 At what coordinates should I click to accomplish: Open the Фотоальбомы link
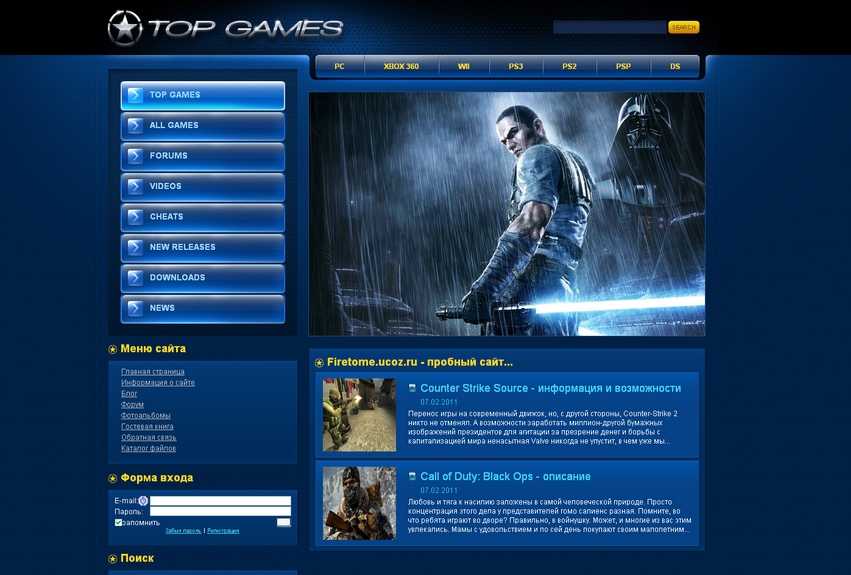(145, 415)
